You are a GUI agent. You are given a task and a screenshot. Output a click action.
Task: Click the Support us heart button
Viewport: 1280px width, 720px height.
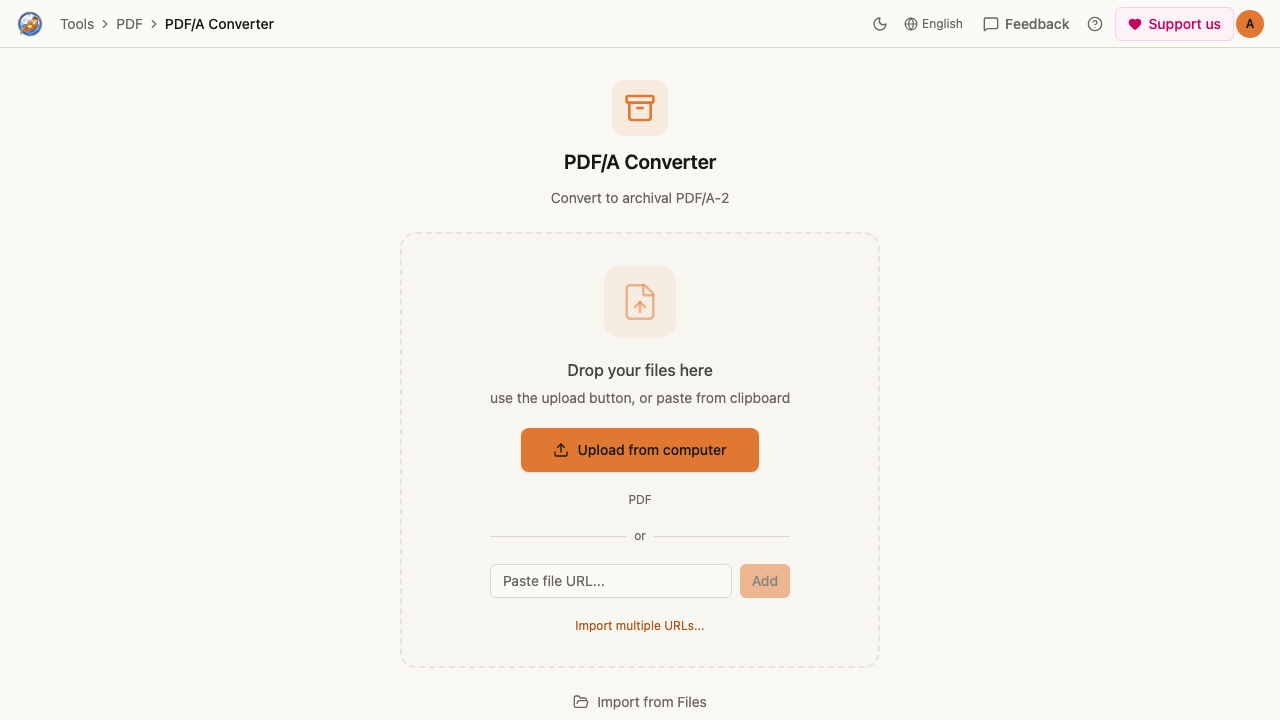coord(1174,24)
